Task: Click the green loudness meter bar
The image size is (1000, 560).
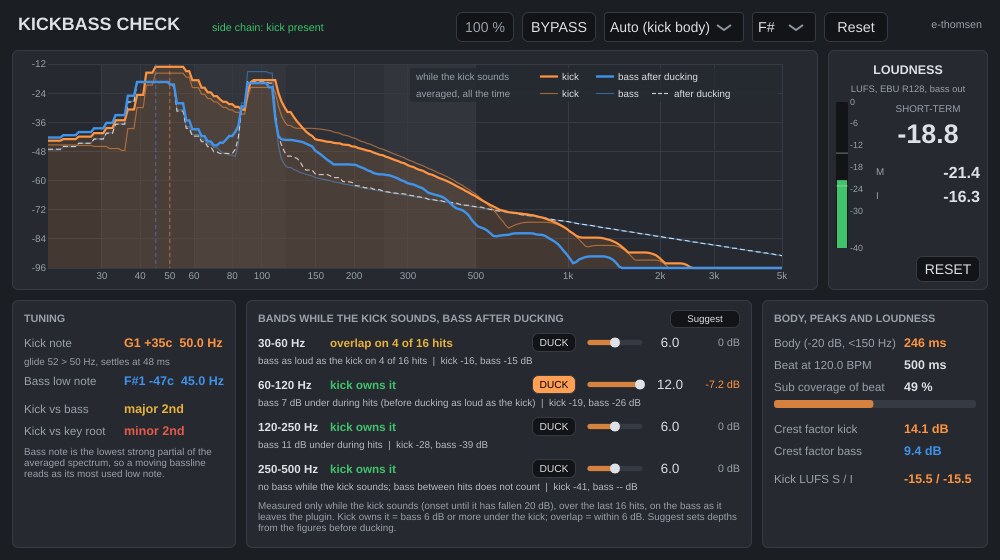Action: (842, 214)
